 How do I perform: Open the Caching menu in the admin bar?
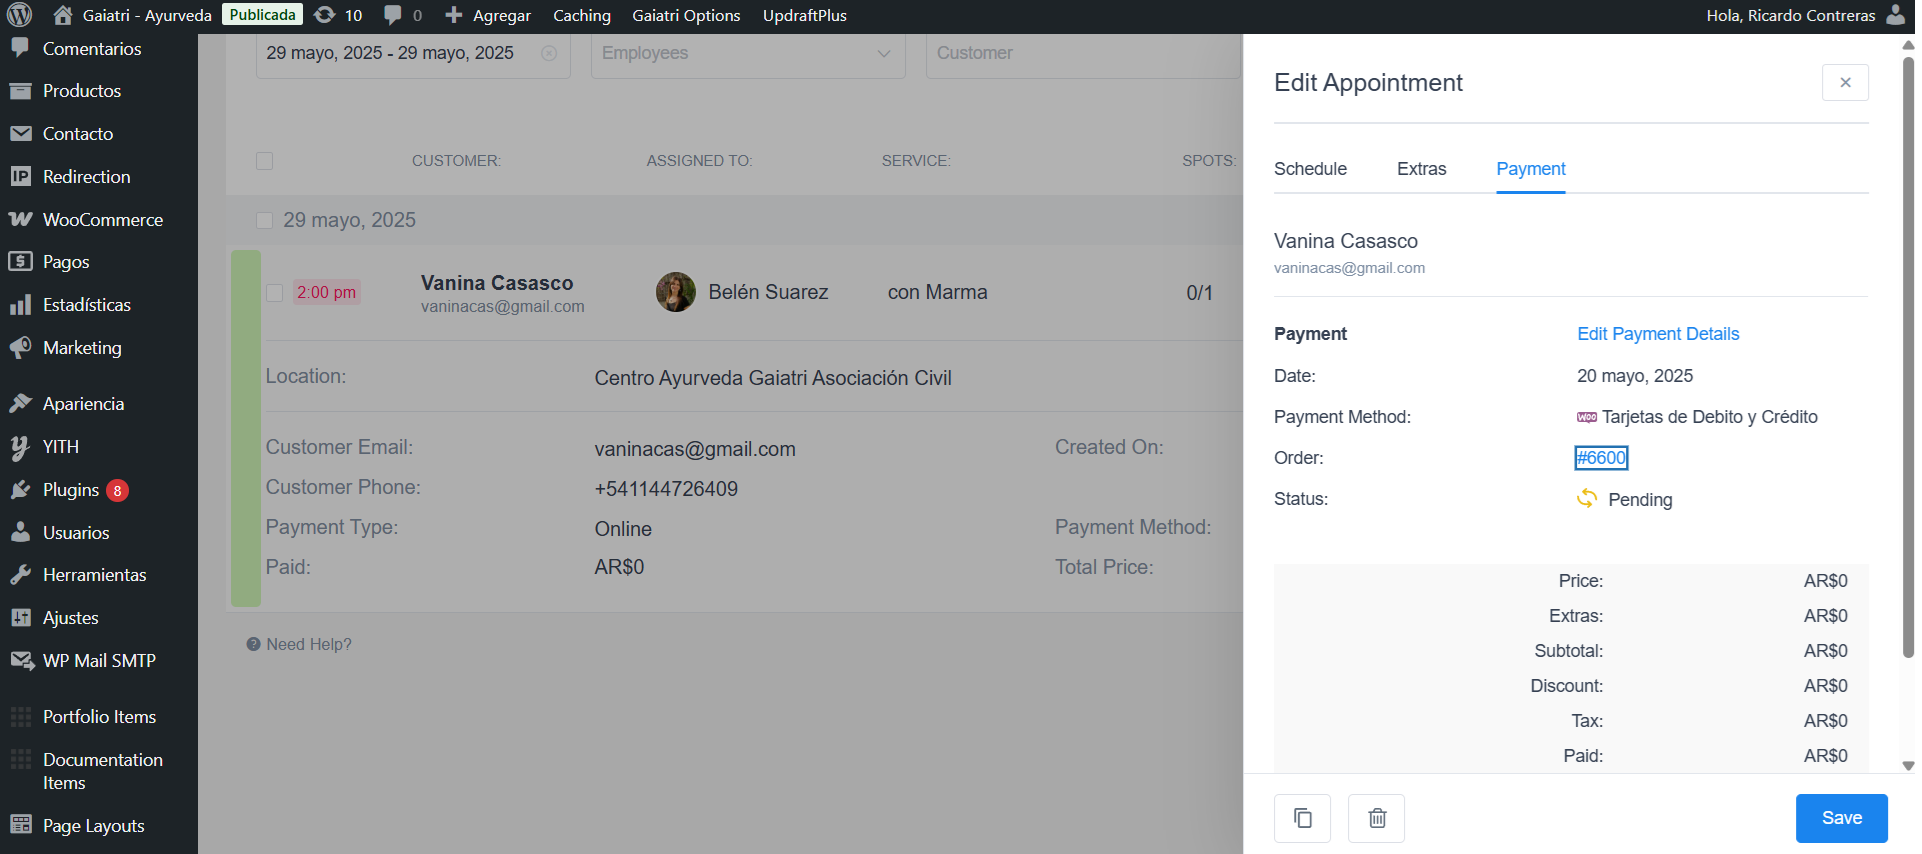pyautogui.click(x=582, y=15)
